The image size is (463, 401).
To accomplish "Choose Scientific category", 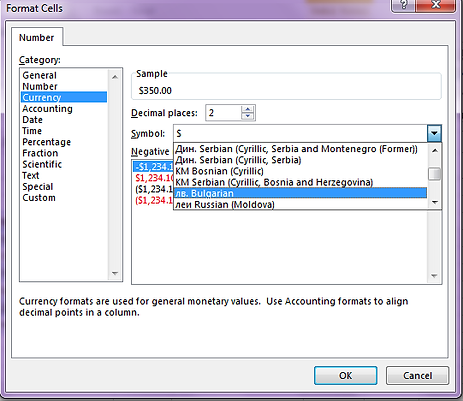I will coord(64,164).
